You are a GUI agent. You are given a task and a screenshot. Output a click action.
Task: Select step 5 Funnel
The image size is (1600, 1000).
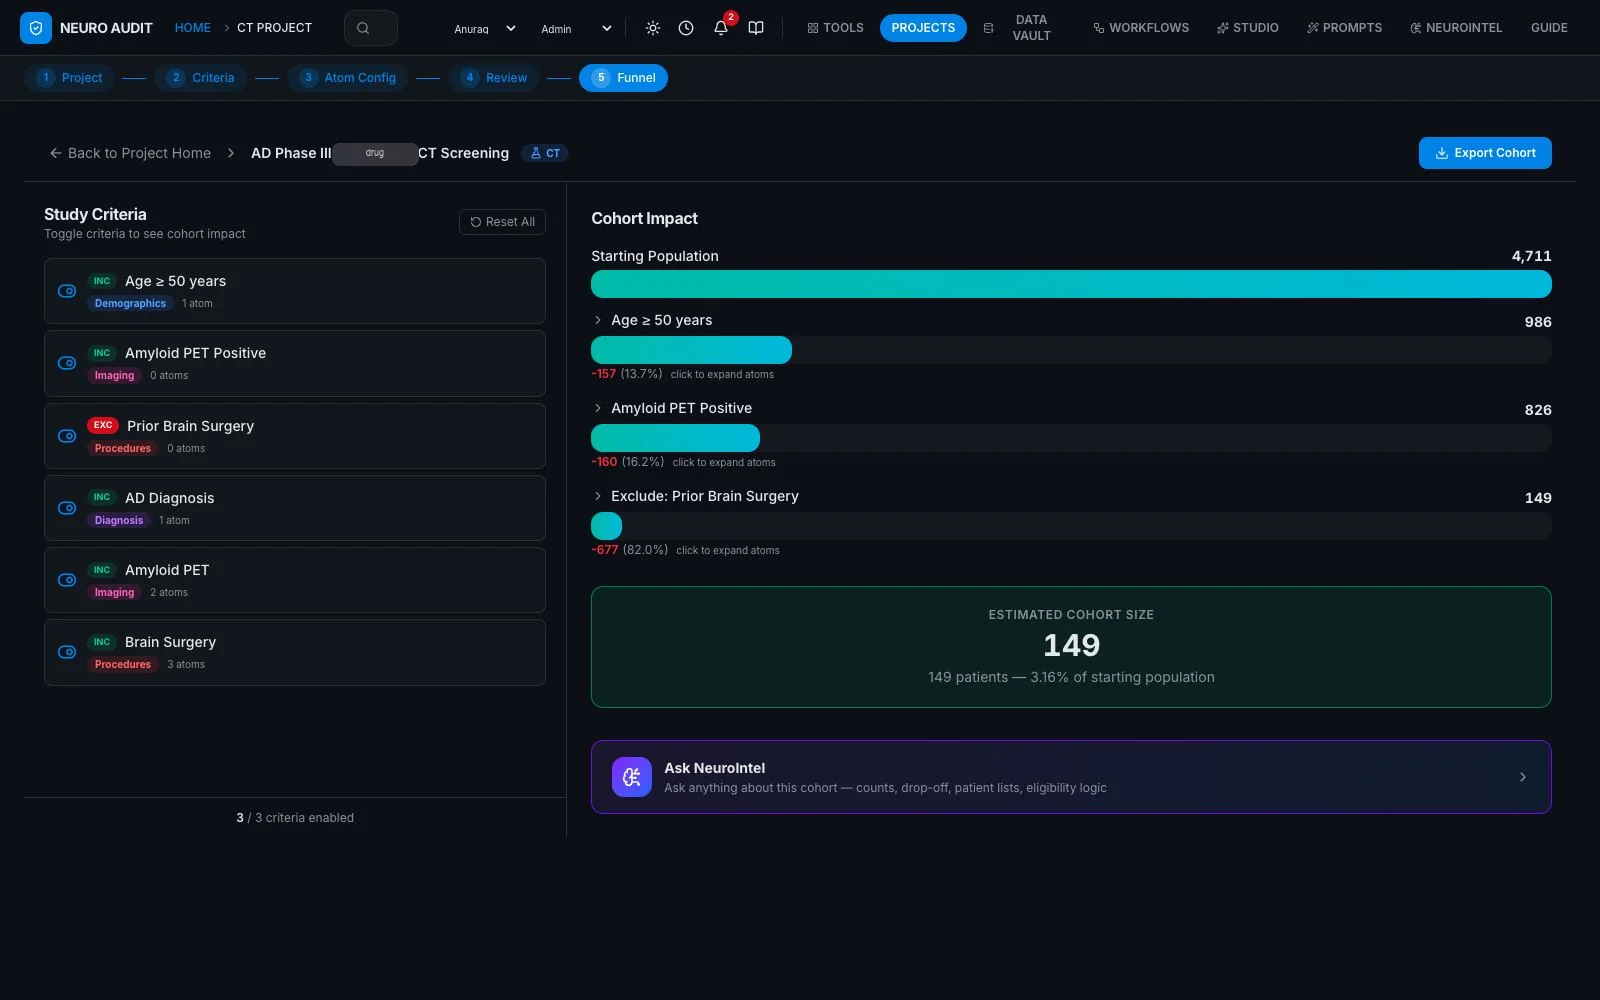tap(623, 78)
